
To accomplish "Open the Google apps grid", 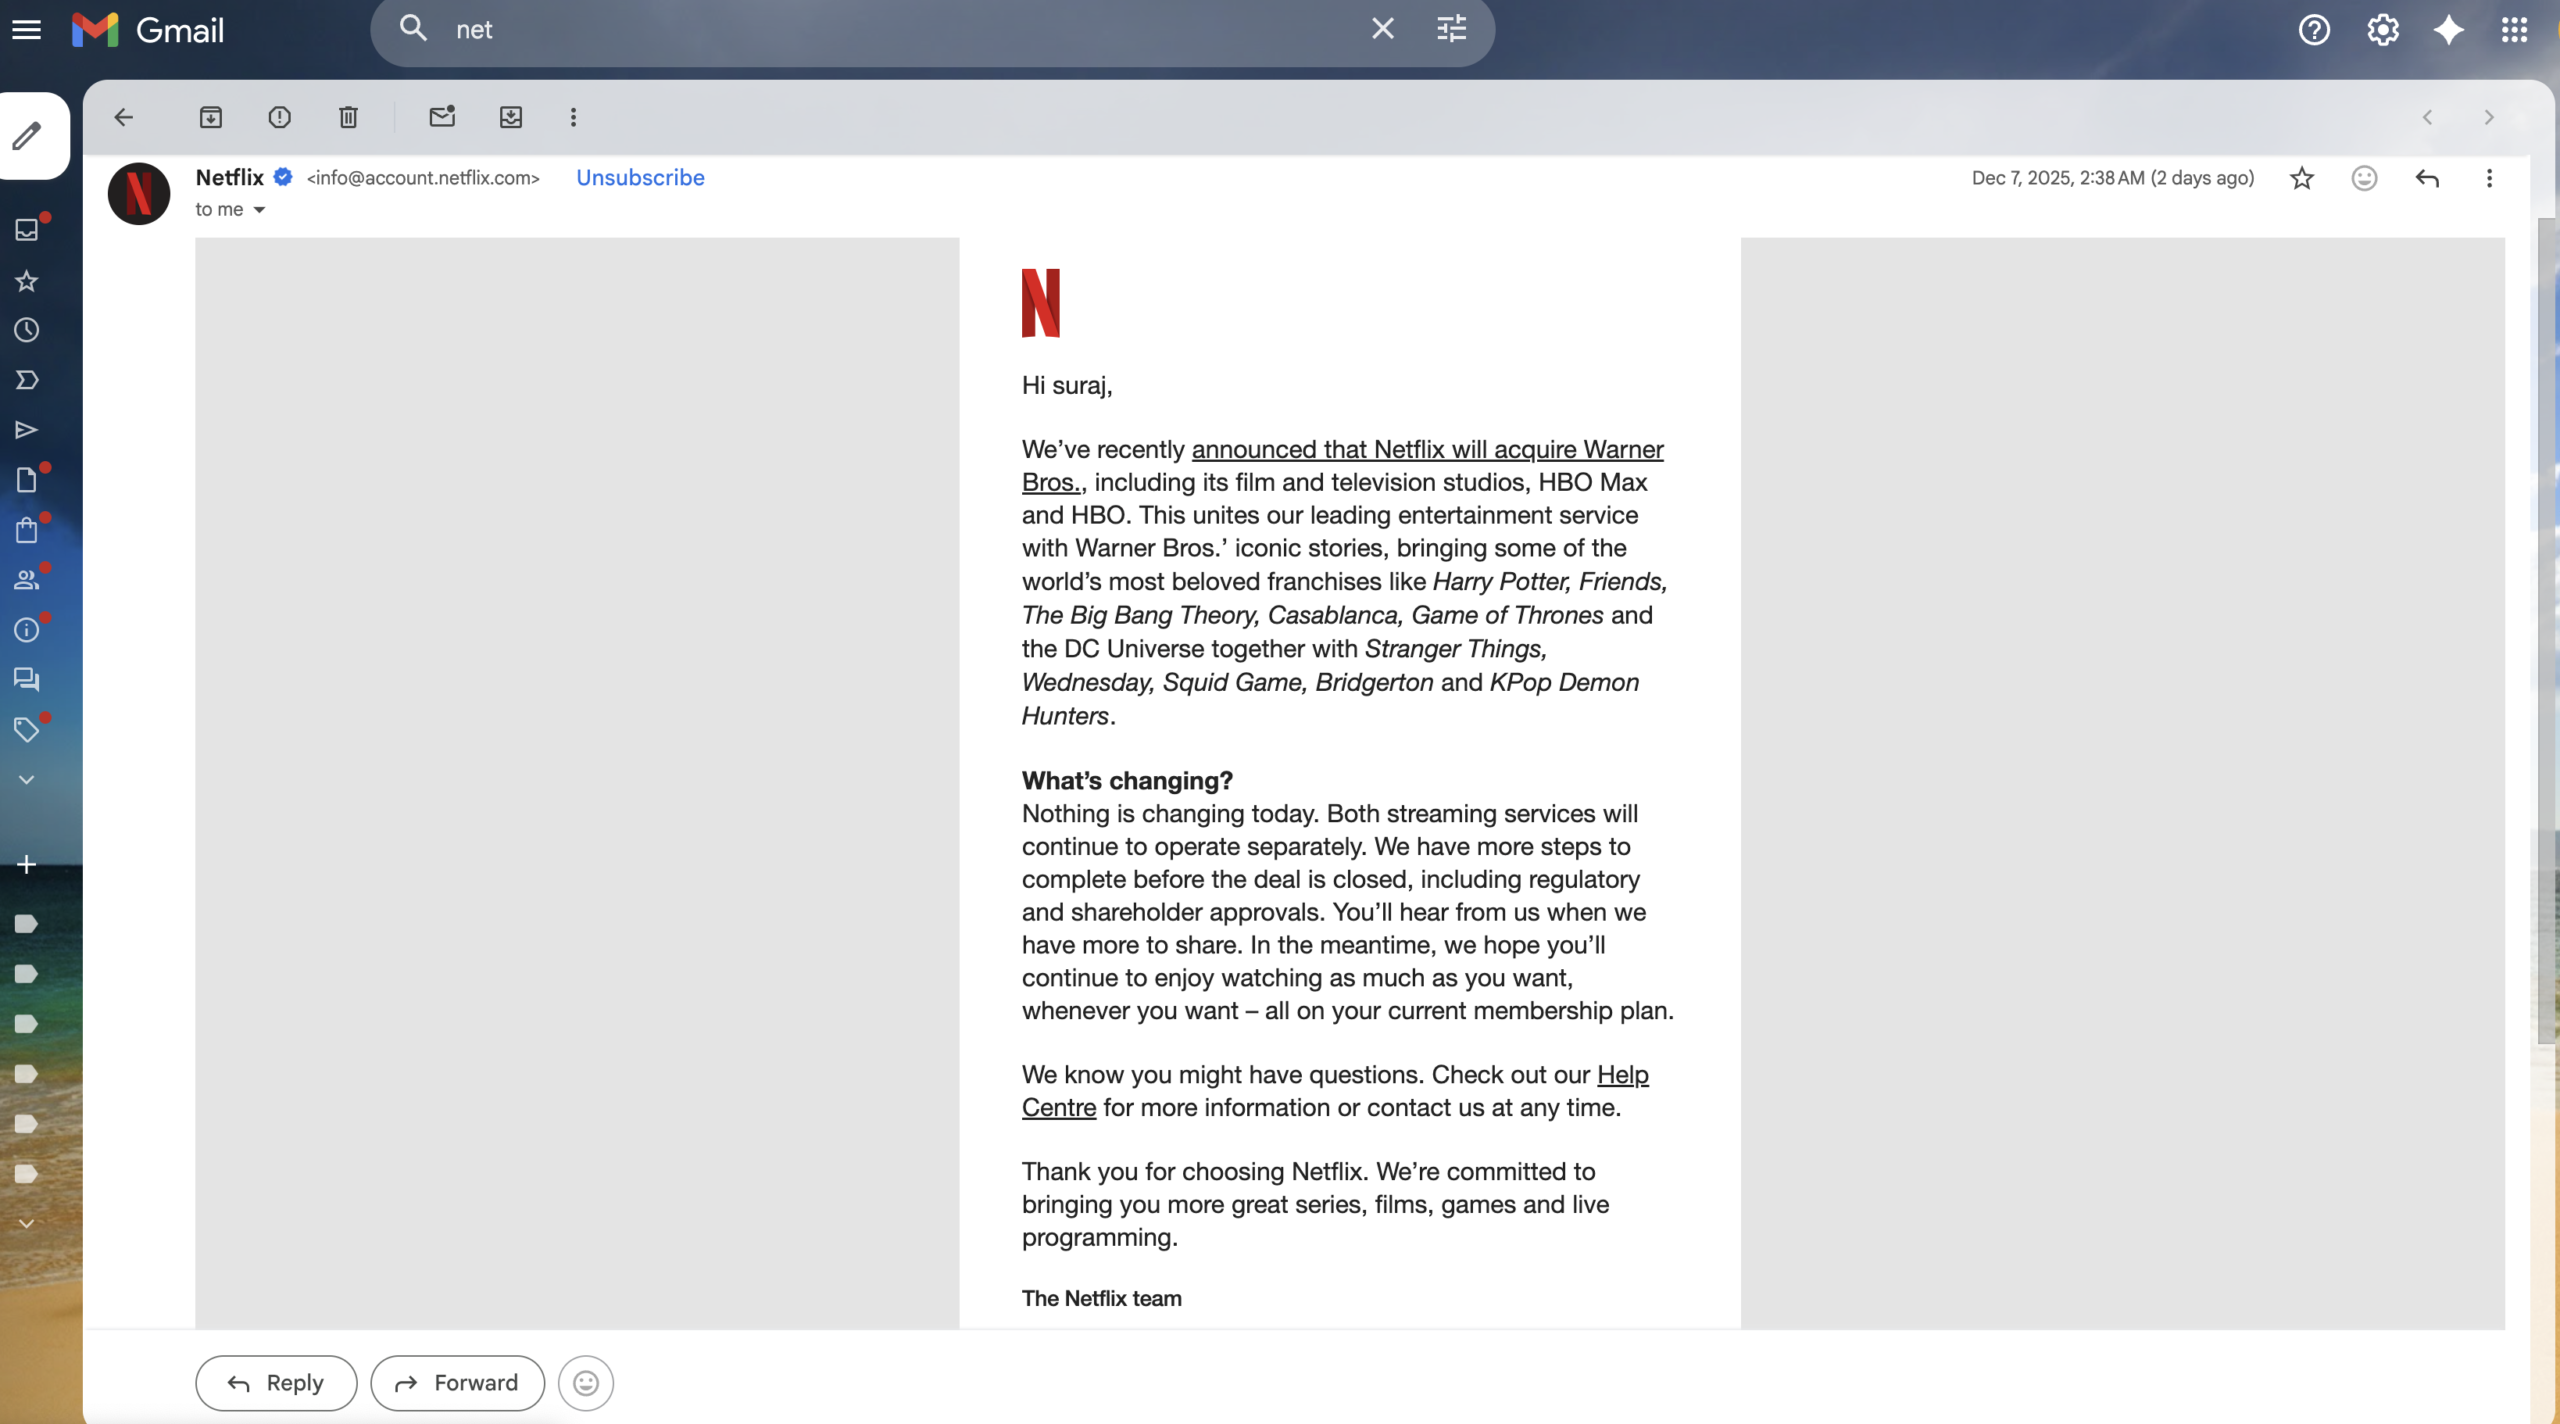I will (2514, 30).
